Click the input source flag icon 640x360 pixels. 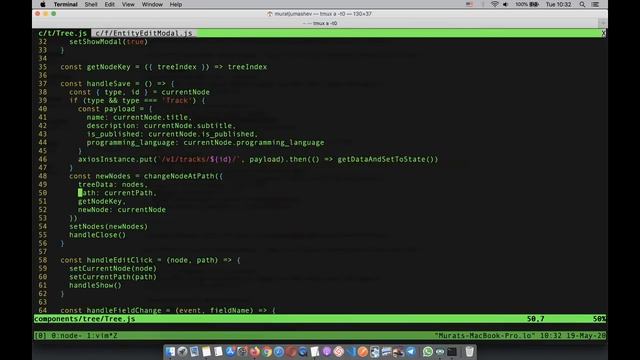pos(469,4)
